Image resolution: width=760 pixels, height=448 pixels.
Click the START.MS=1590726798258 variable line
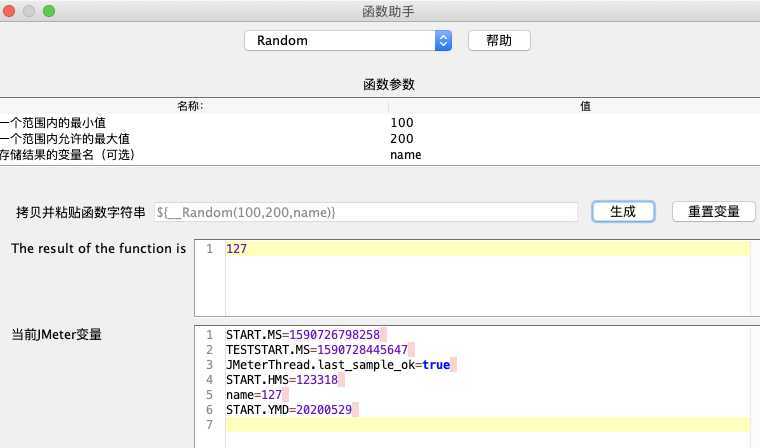(x=303, y=335)
